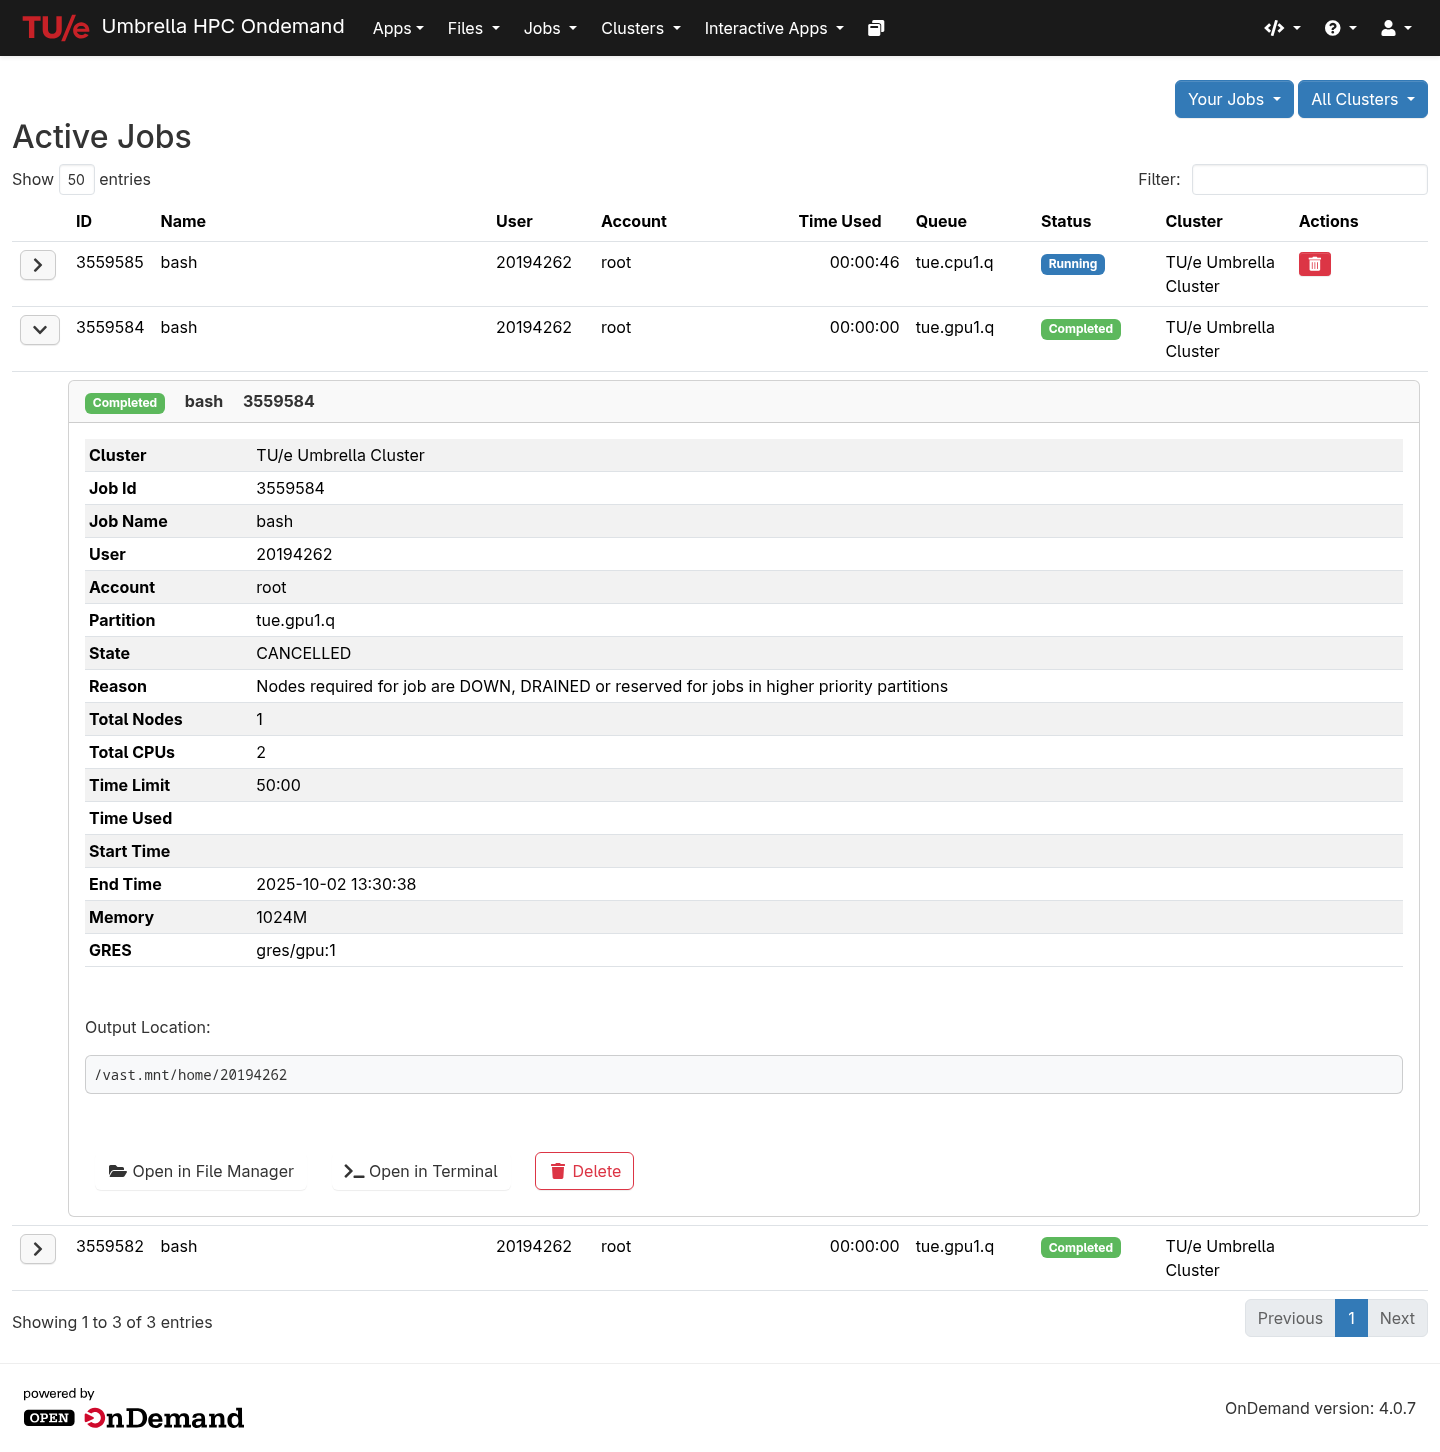Expand details for job 3559585
The image size is (1440, 1452).
tap(38, 265)
